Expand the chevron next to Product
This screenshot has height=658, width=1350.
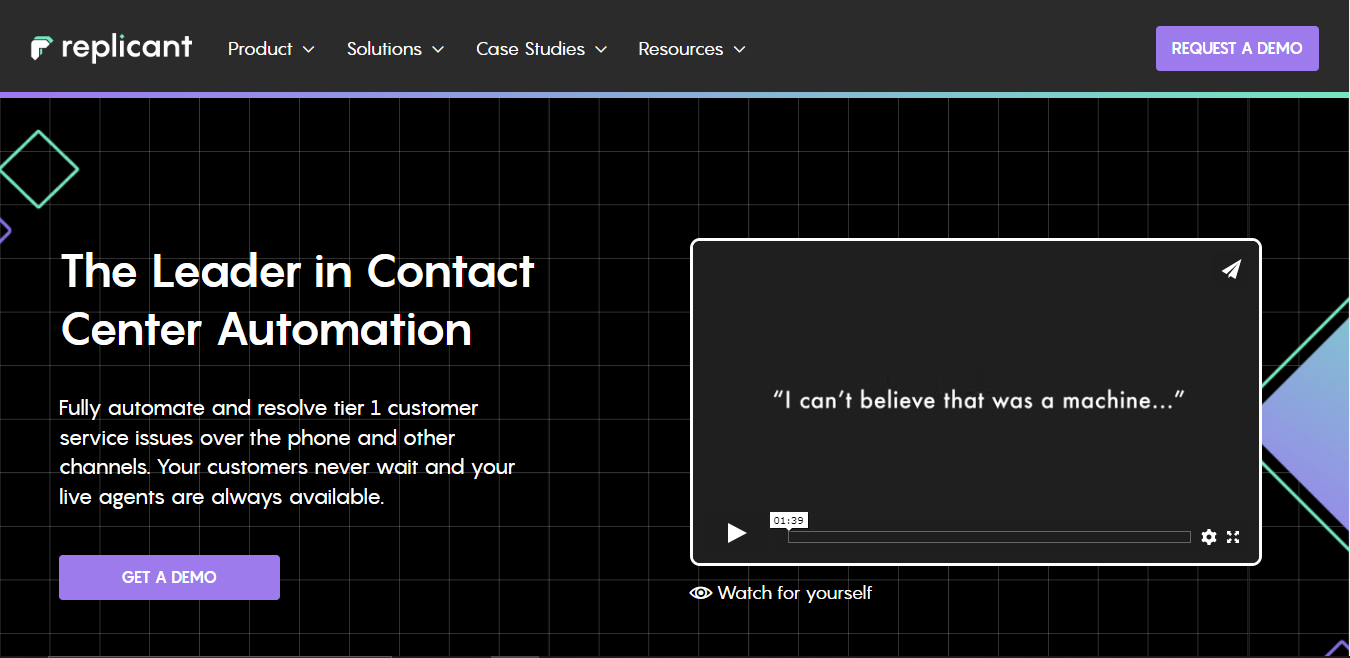point(308,49)
